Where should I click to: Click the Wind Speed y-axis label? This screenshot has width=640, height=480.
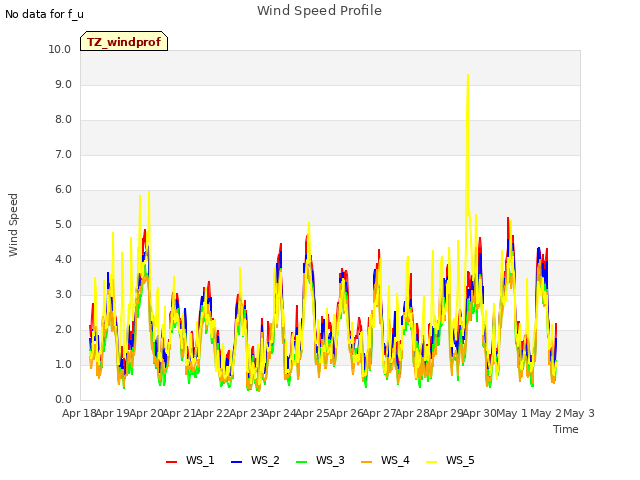(13, 225)
